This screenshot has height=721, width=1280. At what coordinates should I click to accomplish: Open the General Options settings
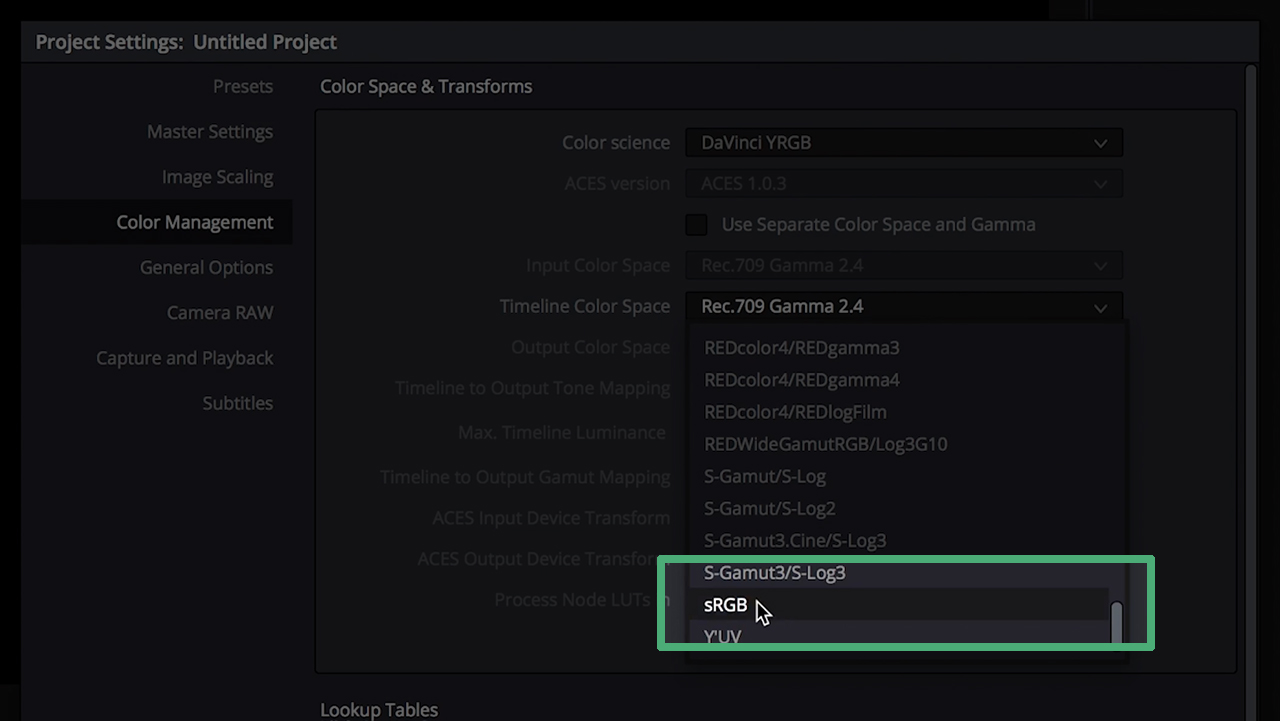pyautogui.click(x=206, y=267)
